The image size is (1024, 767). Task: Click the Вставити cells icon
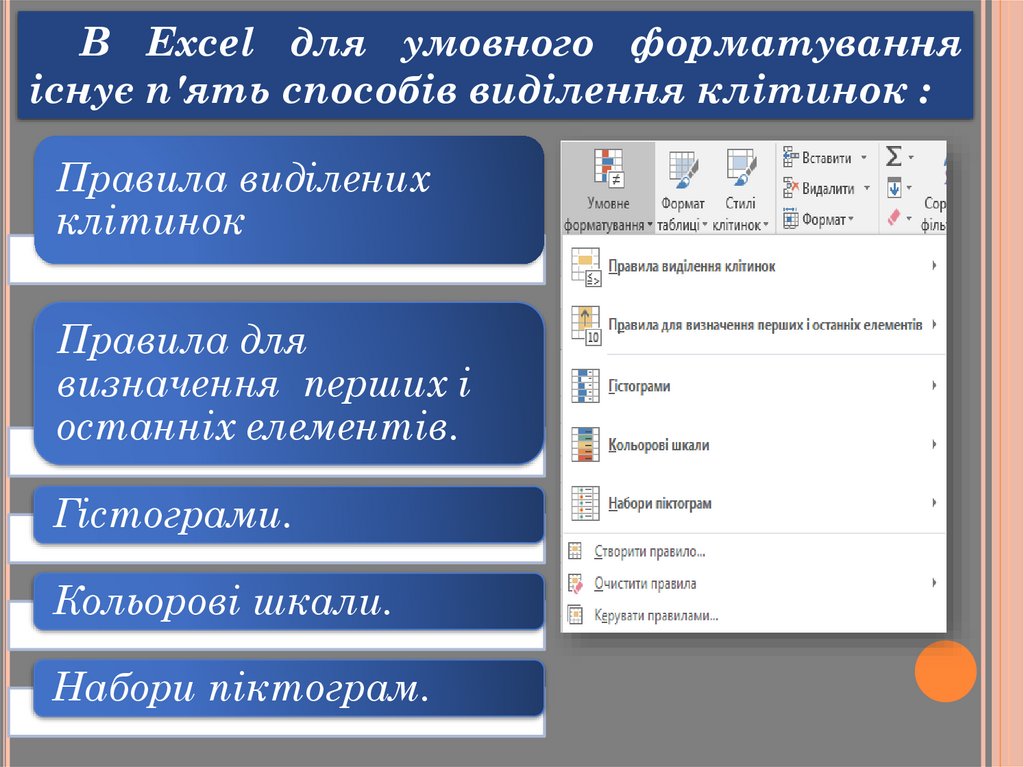791,157
